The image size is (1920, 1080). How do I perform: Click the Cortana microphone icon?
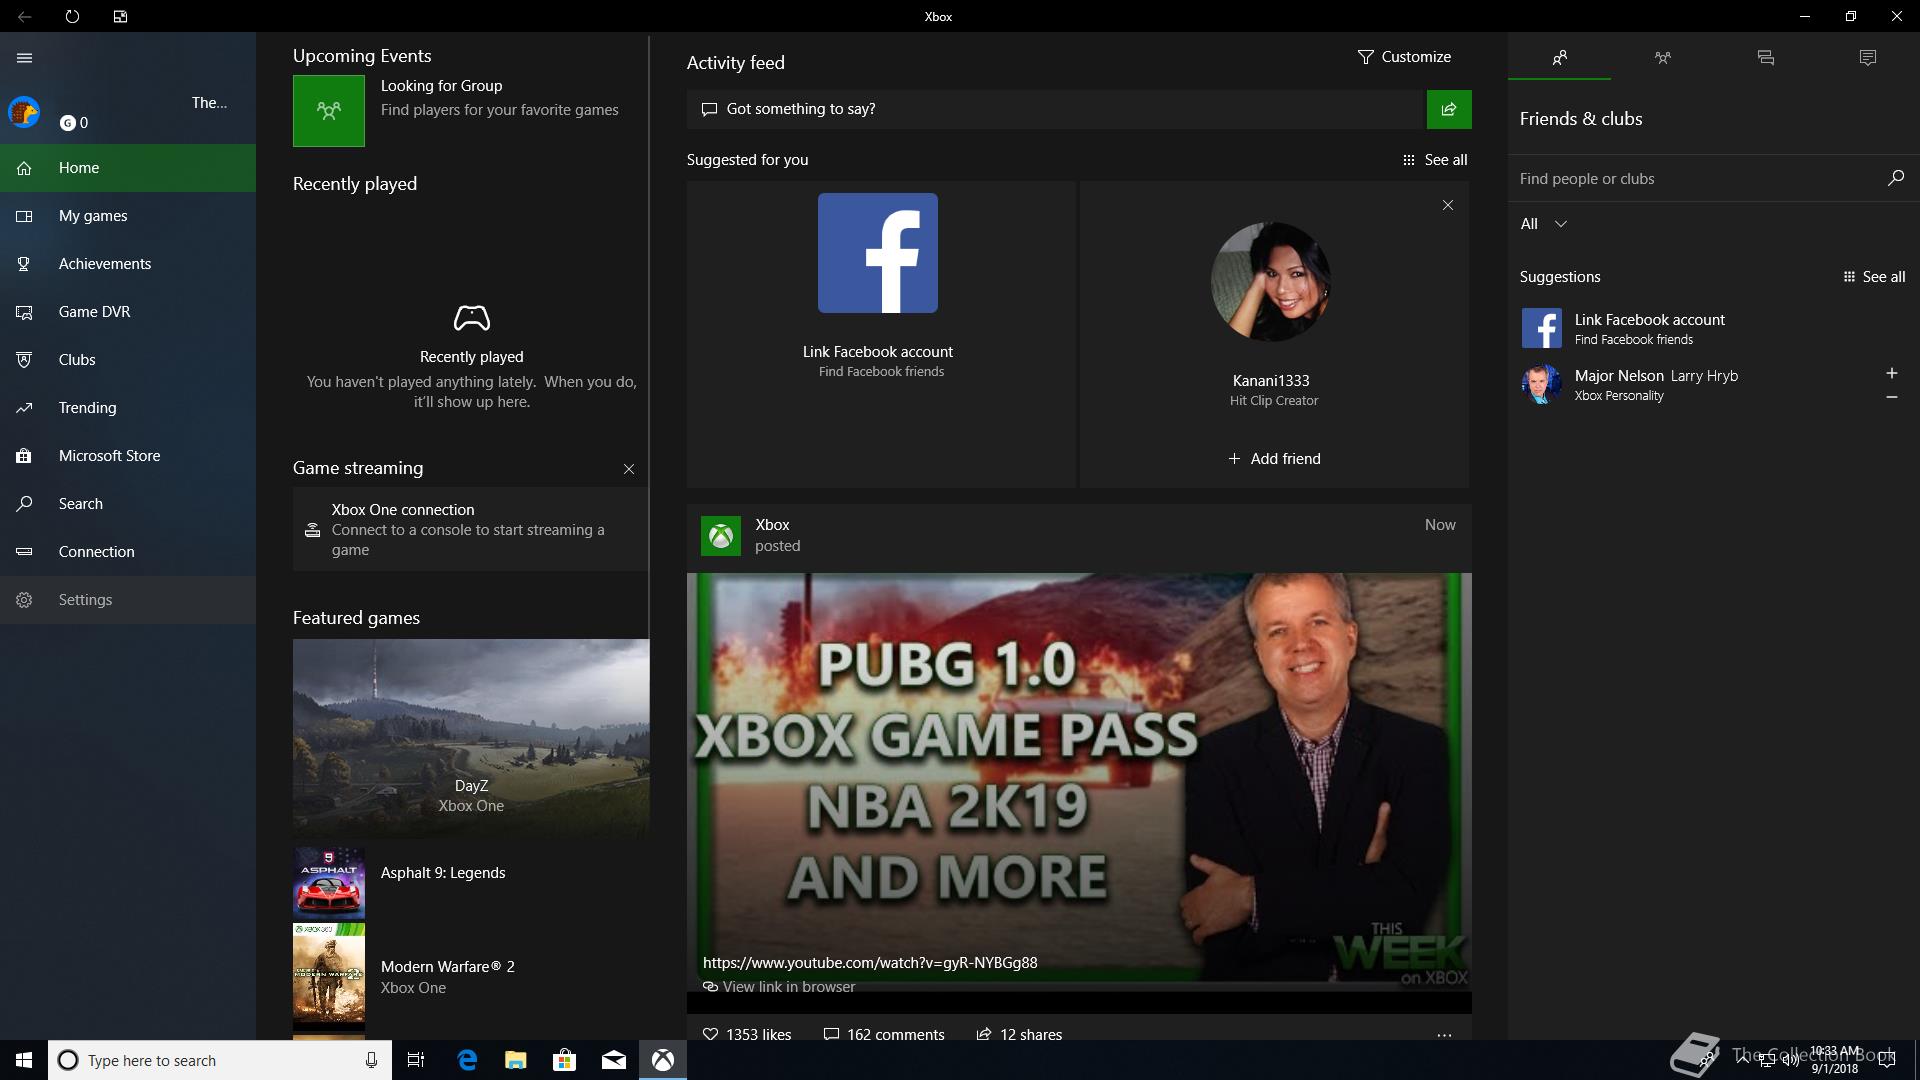(x=371, y=1060)
